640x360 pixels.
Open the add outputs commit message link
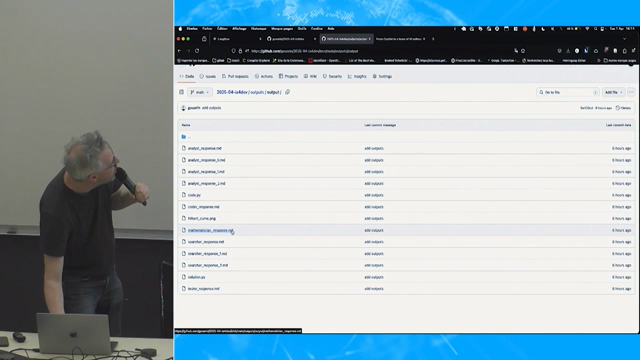211,108
